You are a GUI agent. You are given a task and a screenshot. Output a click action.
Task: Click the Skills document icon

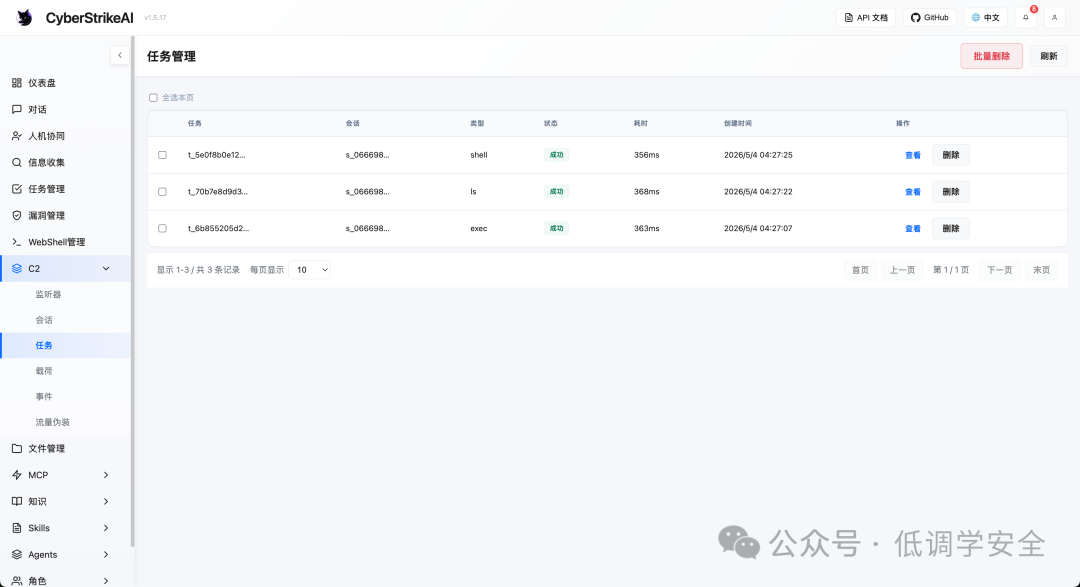(x=17, y=528)
